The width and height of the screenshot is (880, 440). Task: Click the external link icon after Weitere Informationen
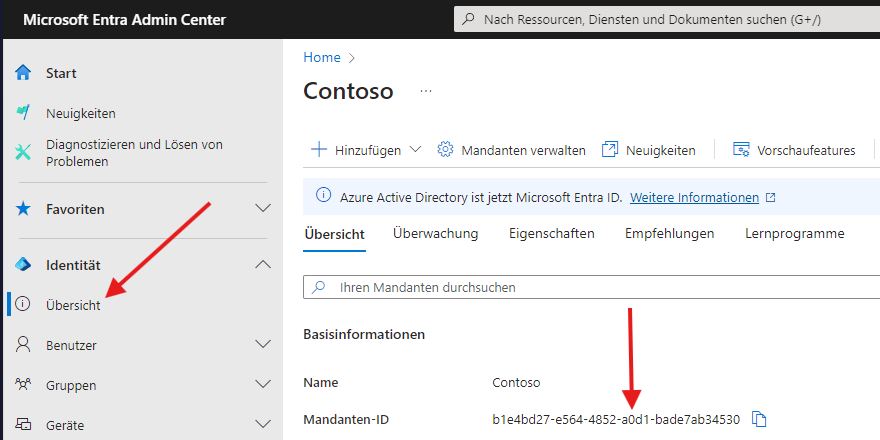[x=771, y=198]
